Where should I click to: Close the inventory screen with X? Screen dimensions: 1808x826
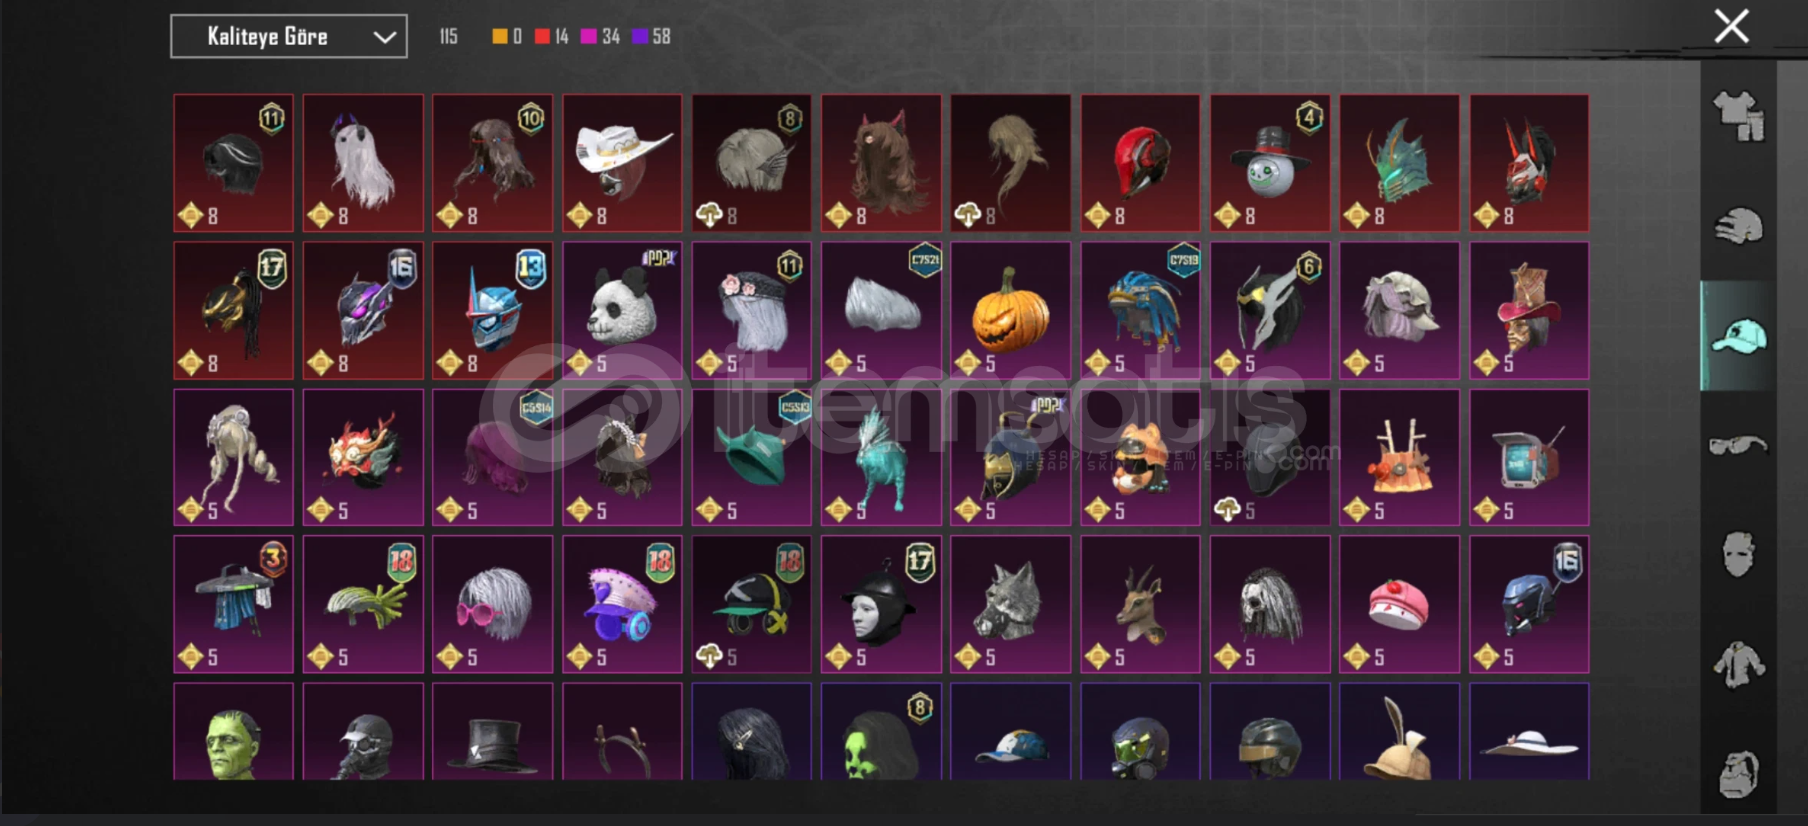click(x=1731, y=26)
